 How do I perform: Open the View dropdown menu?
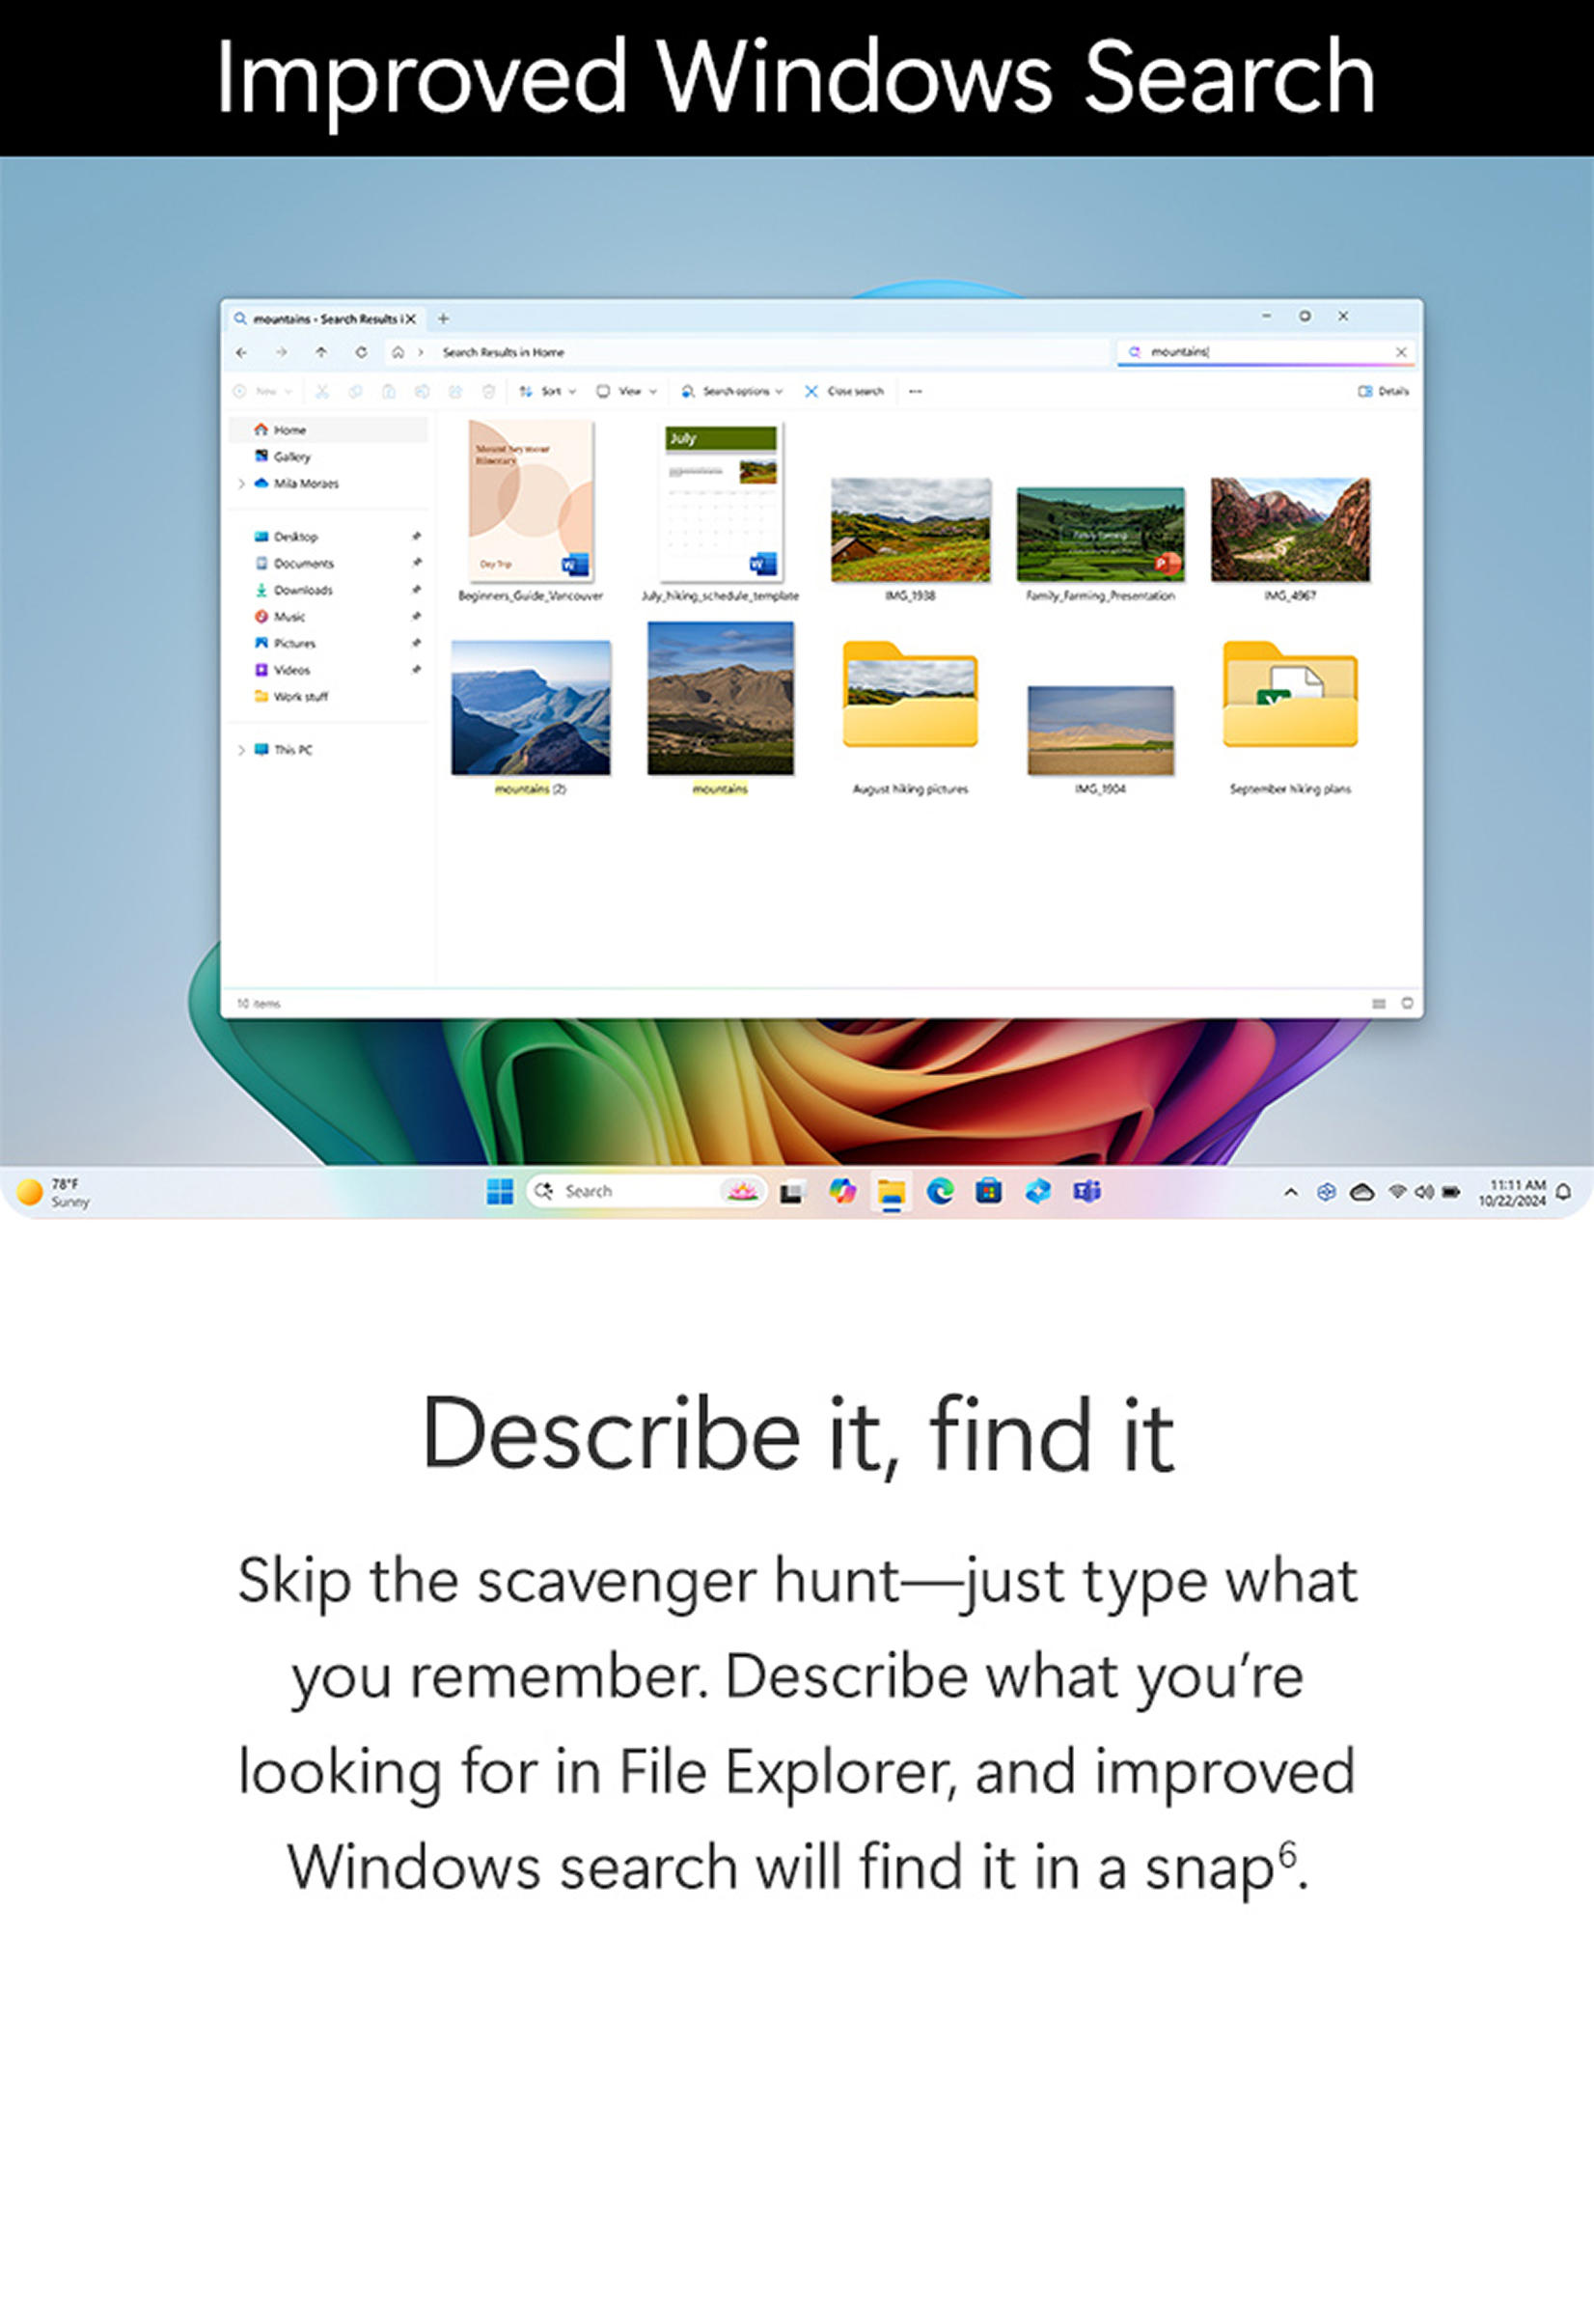627,391
